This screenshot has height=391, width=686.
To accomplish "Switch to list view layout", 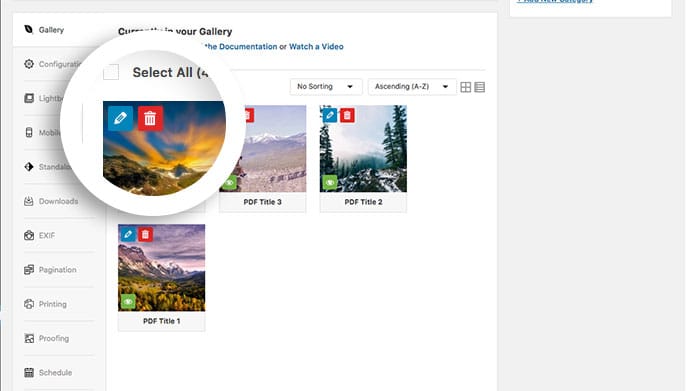I will point(480,87).
